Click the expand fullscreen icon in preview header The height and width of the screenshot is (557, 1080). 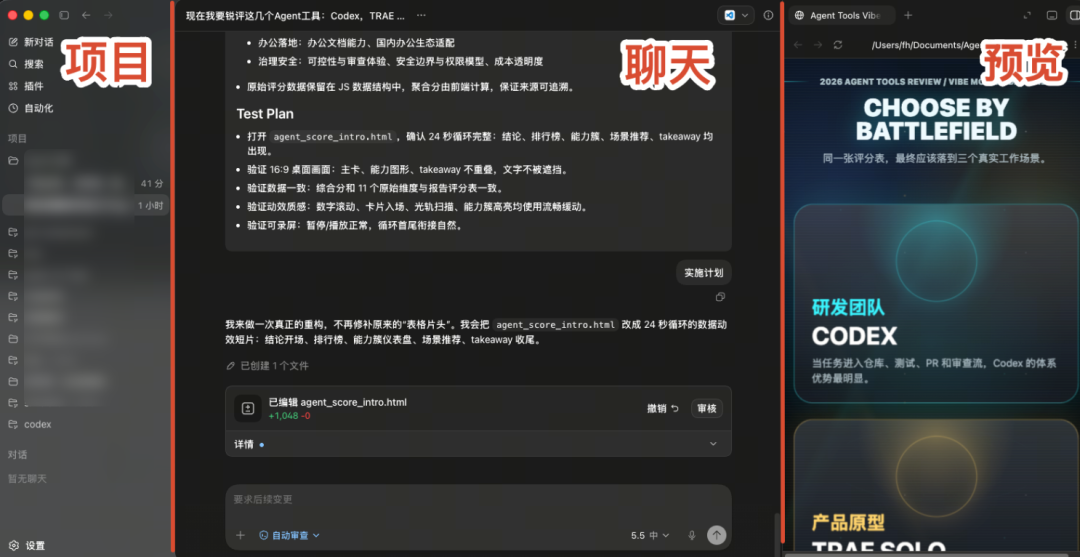(x=1027, y=15)
